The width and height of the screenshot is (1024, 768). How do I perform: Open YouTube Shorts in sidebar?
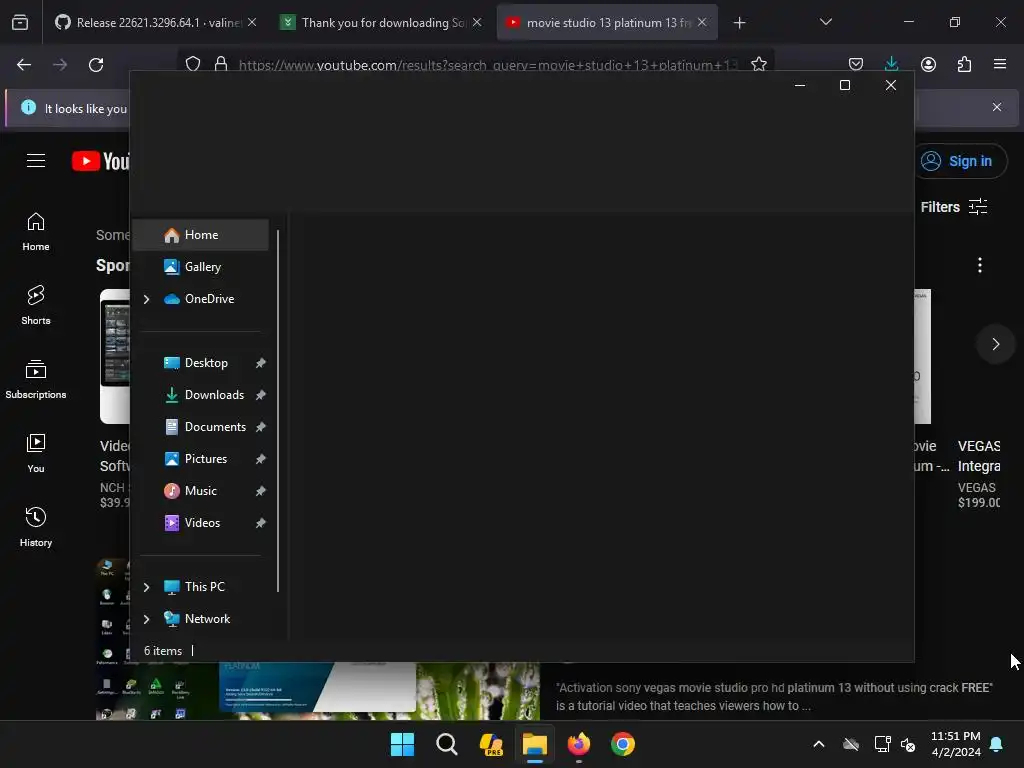tap(36, 306)
